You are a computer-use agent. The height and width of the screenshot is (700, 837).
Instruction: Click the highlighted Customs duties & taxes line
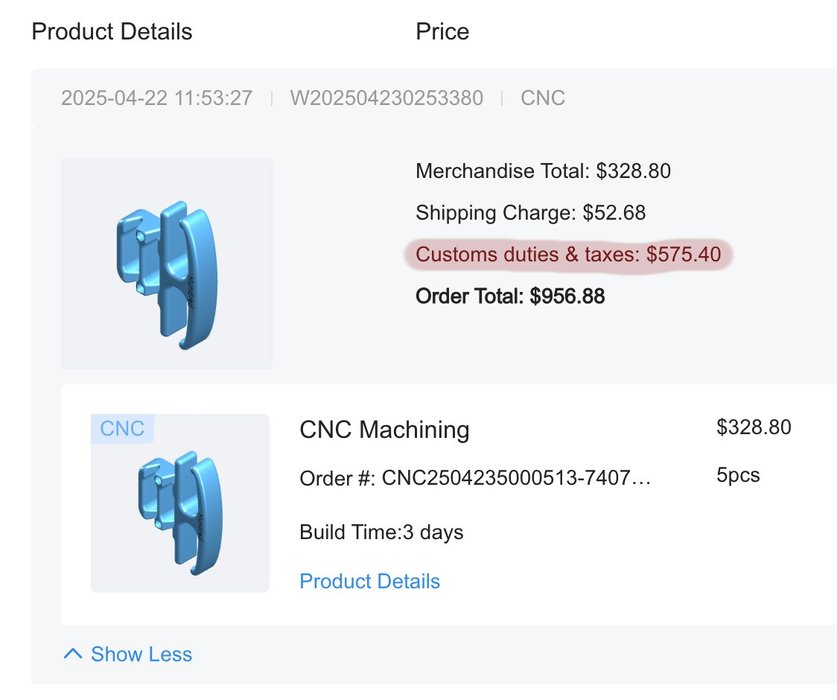(568, 255)
